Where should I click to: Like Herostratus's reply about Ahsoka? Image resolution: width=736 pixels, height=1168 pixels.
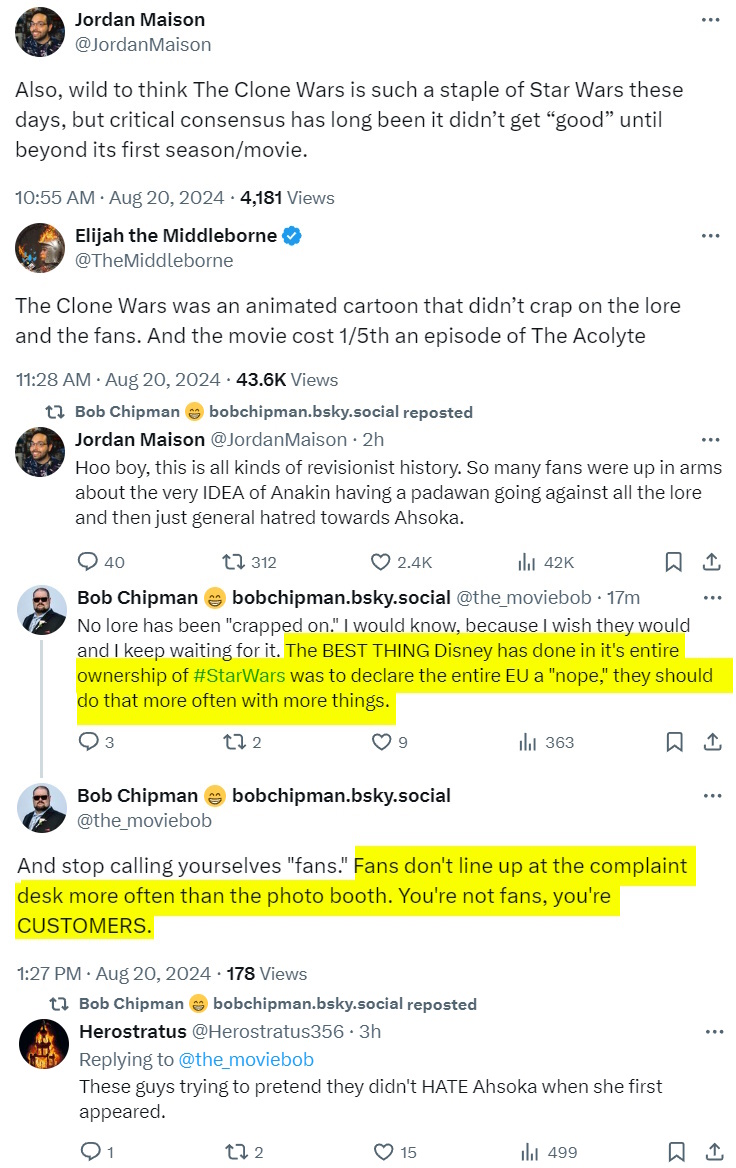(x=381, y=1152)
